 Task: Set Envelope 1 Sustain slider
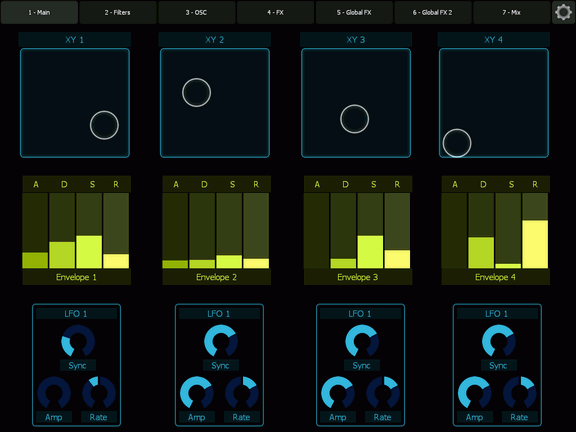89,231
